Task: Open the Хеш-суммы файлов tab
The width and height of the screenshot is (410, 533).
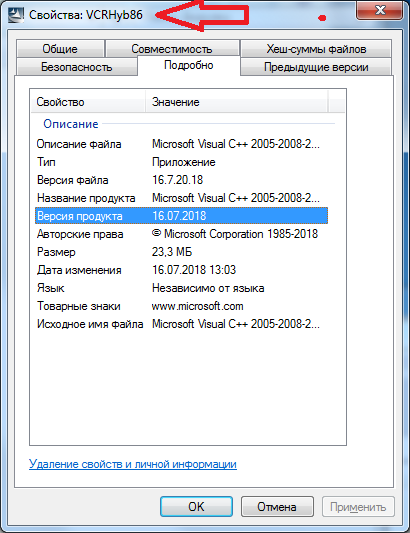Action: 316,49
